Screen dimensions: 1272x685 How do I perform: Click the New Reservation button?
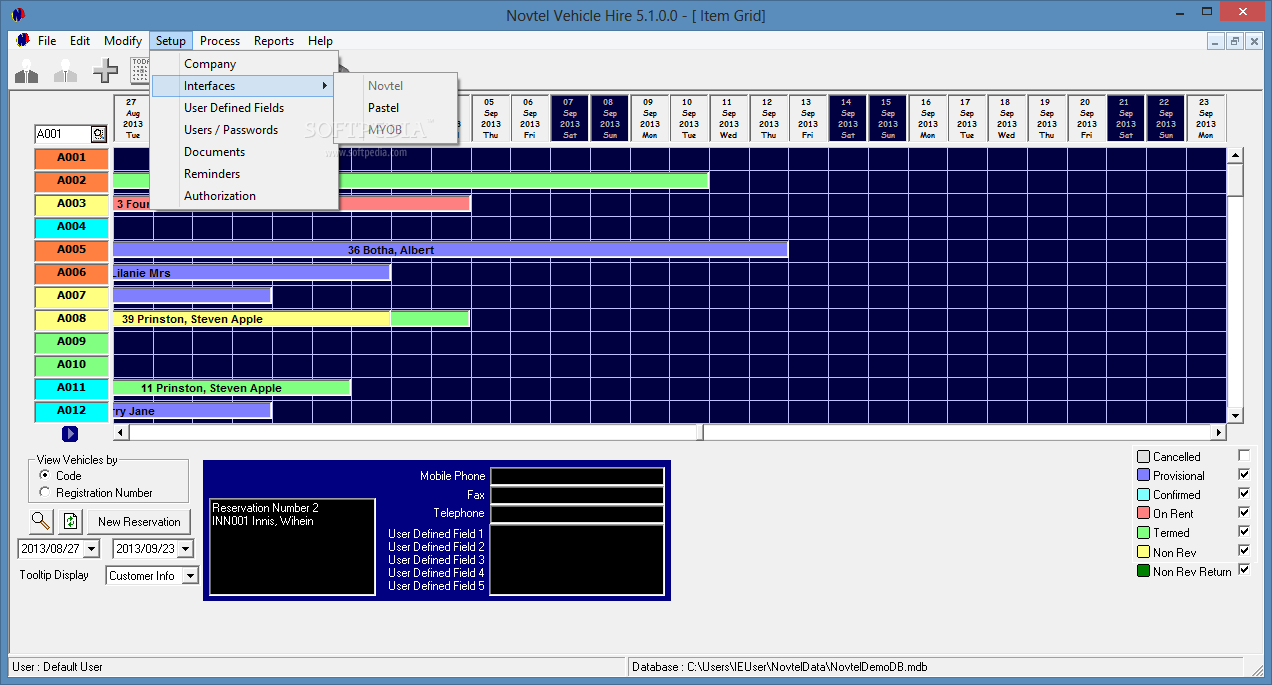pyautogui.click(x=139, y=521)
